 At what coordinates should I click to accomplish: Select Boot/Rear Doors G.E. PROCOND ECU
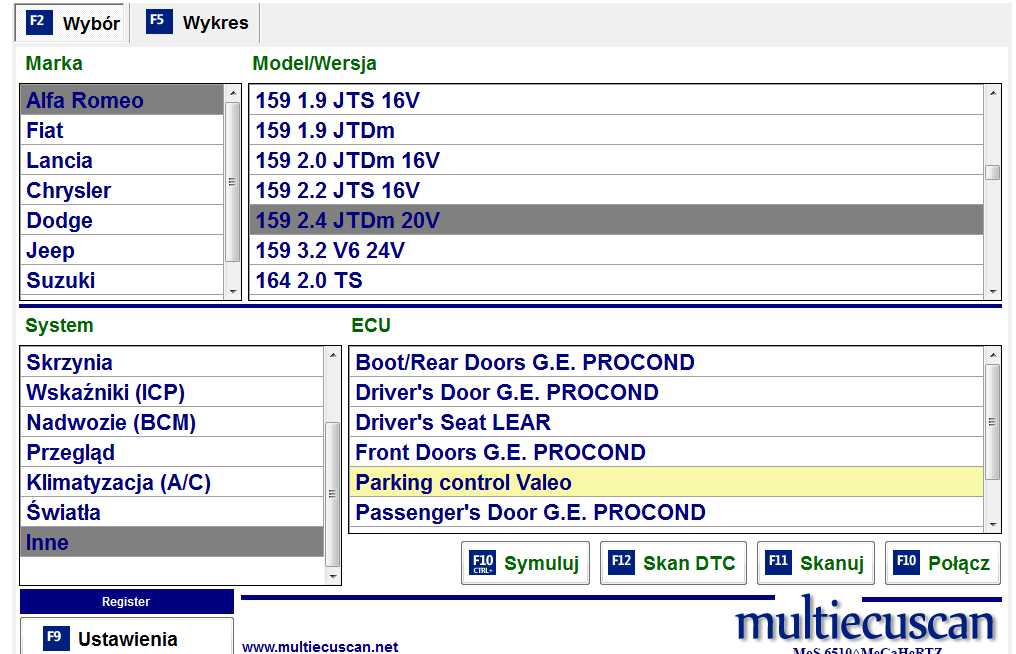[x=666, y=362]
